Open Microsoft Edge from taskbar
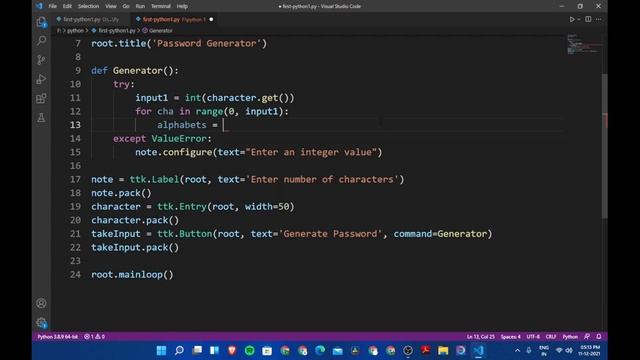640x360 pixels. click(320, 351)
